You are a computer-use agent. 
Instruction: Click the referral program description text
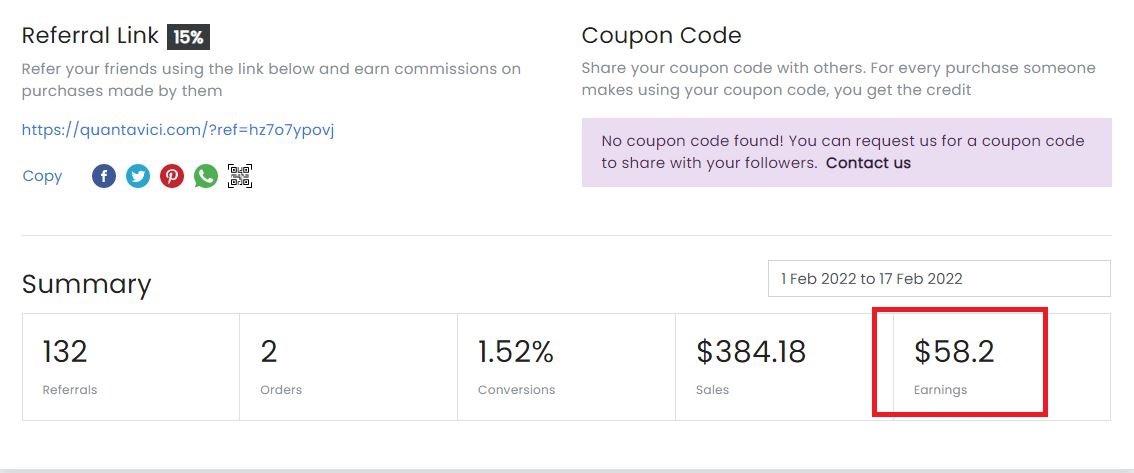click(271, 80)
